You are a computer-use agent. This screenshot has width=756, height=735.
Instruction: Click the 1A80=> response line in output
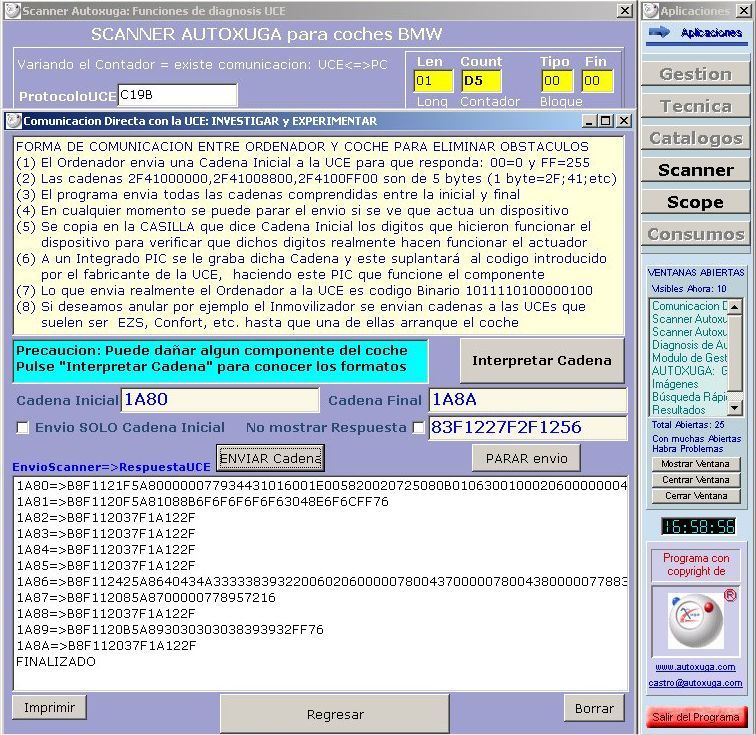(321, 486)
